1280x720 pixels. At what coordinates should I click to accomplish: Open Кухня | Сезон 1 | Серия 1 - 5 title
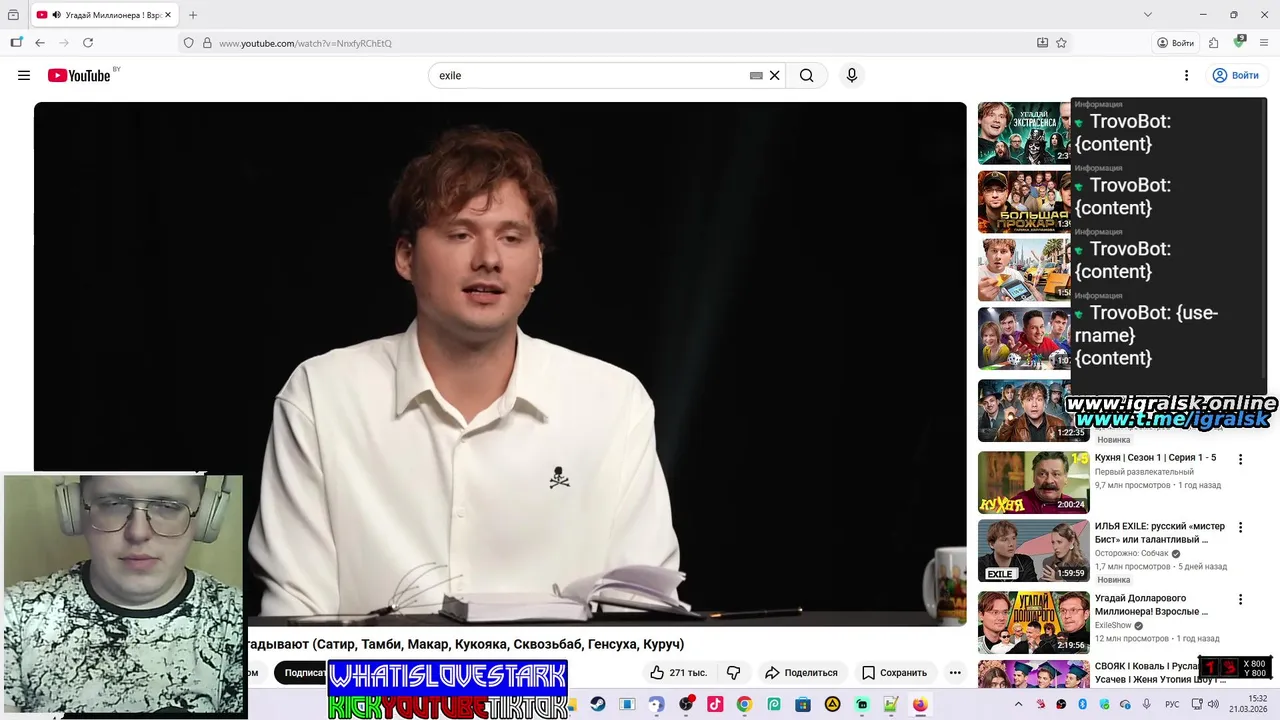click(x=1155, y=458)
